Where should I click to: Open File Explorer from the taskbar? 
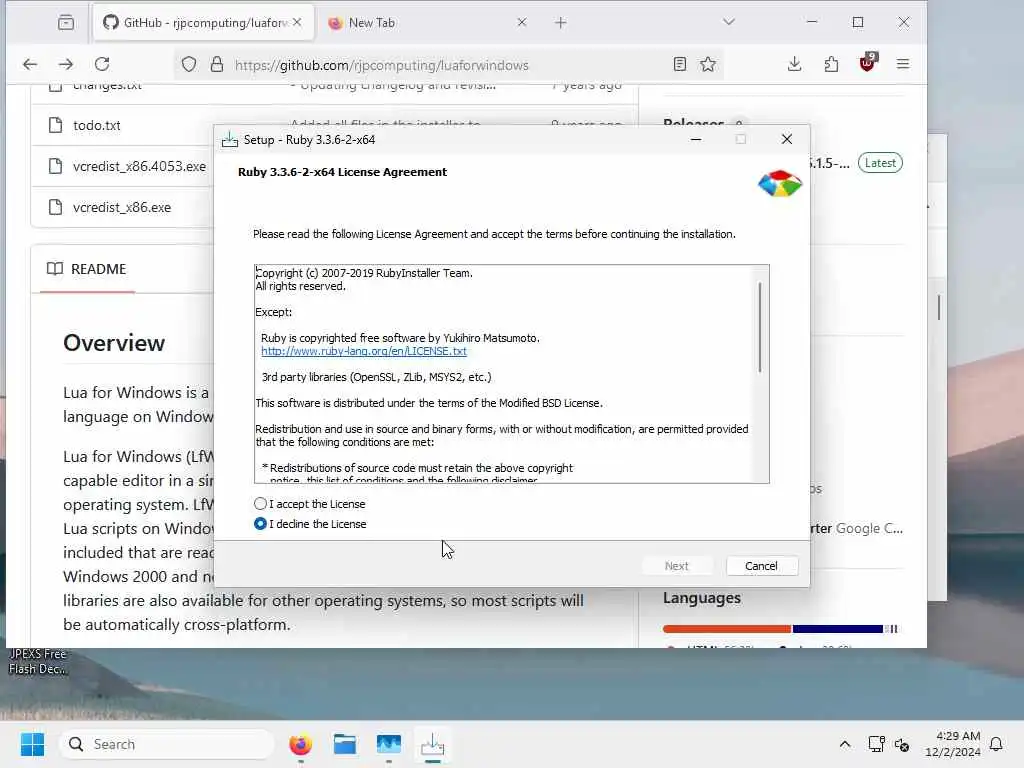[345, 744]
